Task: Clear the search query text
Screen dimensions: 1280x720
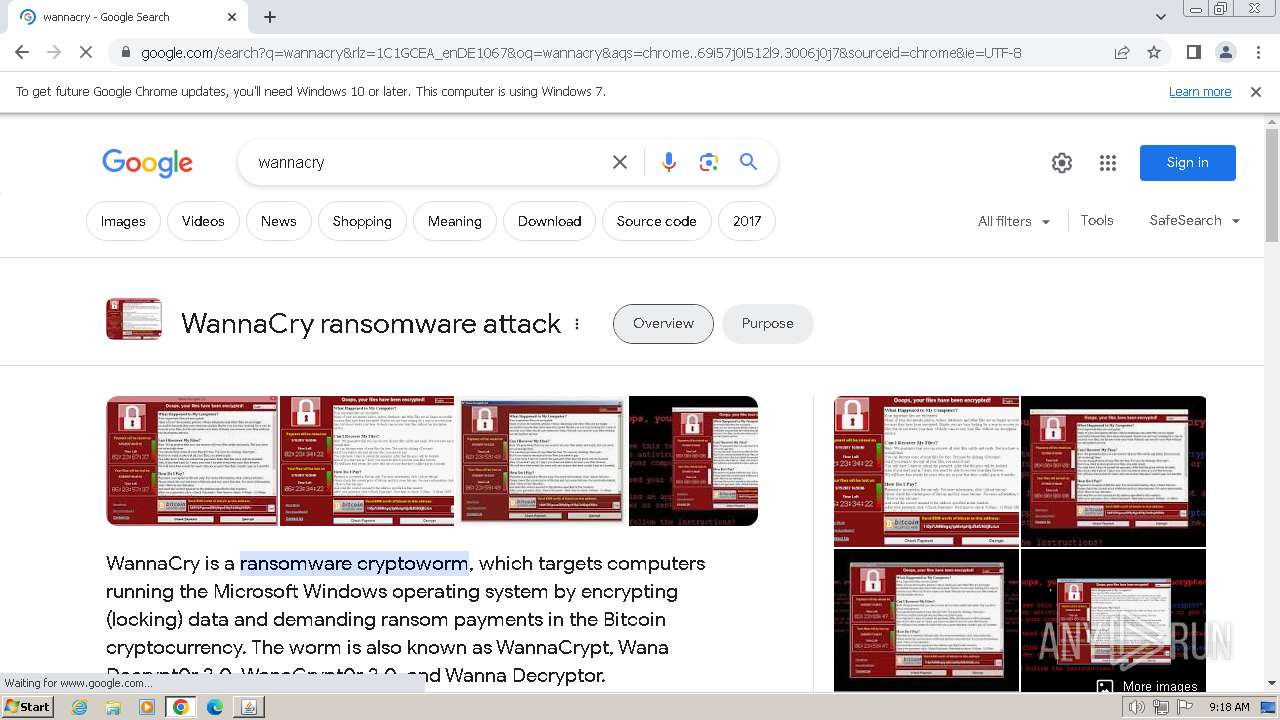Action: 620,162
